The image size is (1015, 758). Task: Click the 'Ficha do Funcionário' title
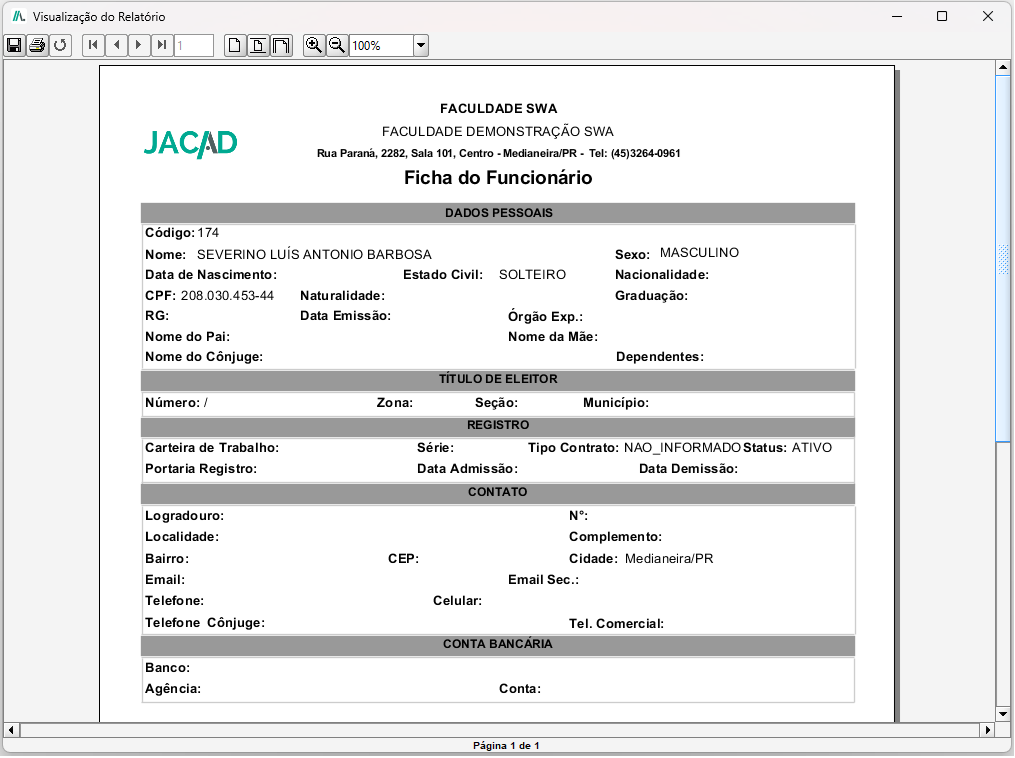498,177
